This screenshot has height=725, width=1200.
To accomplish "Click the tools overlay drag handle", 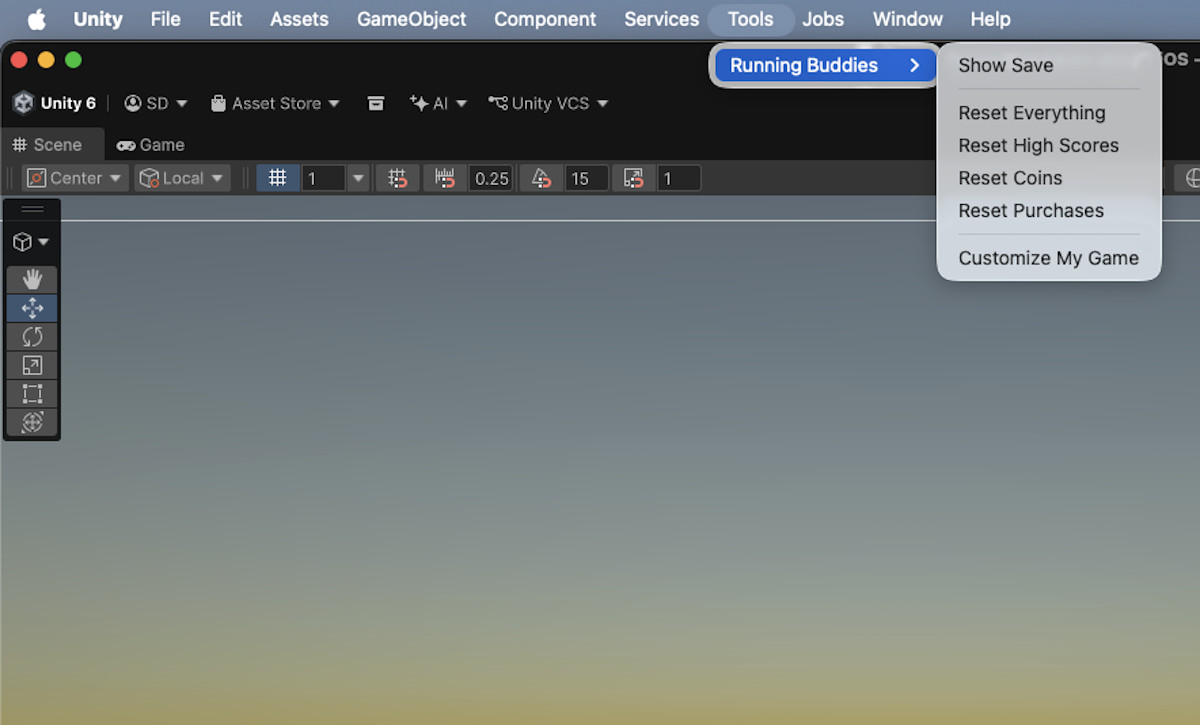I will 32,209.
